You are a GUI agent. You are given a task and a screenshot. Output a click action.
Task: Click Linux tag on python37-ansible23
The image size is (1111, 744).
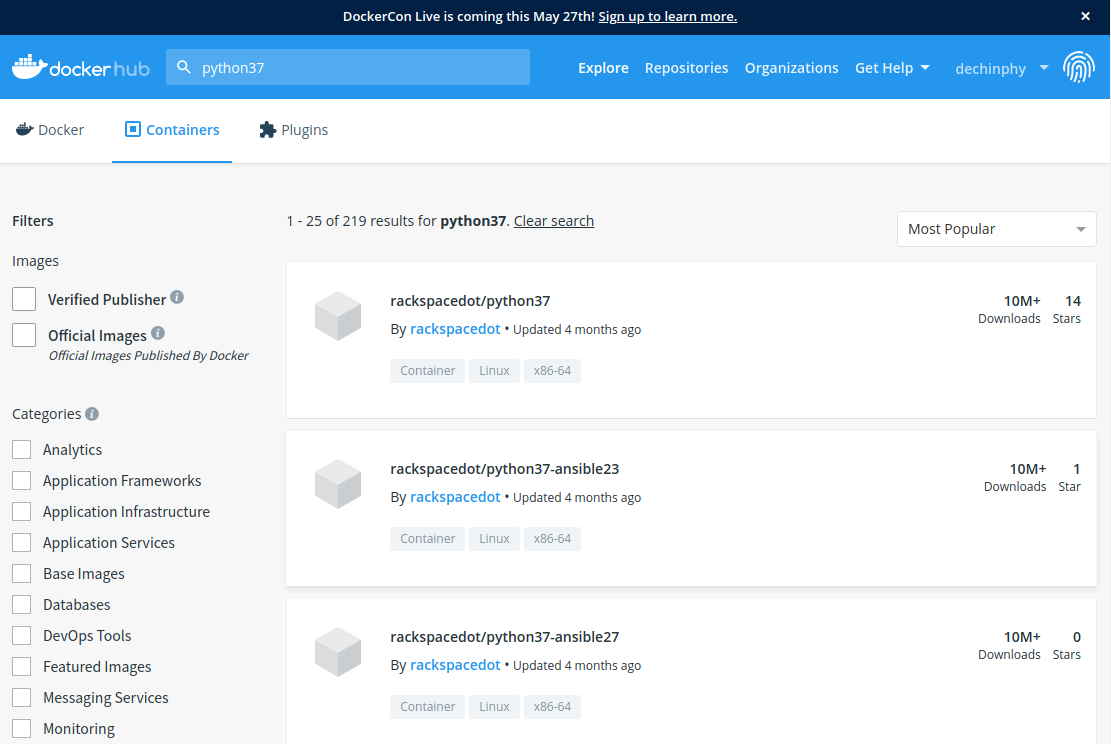(494, 539)
